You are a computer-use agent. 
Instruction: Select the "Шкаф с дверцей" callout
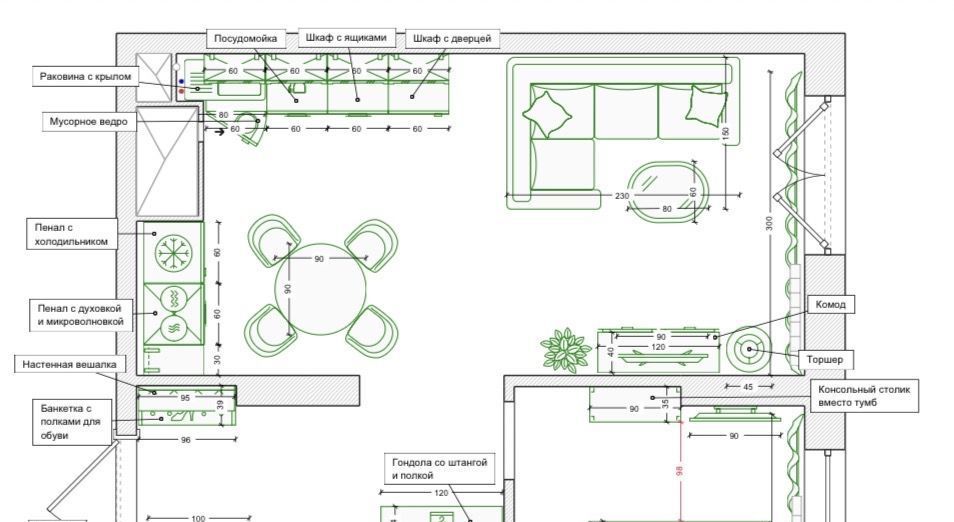[x=452, y=39]
